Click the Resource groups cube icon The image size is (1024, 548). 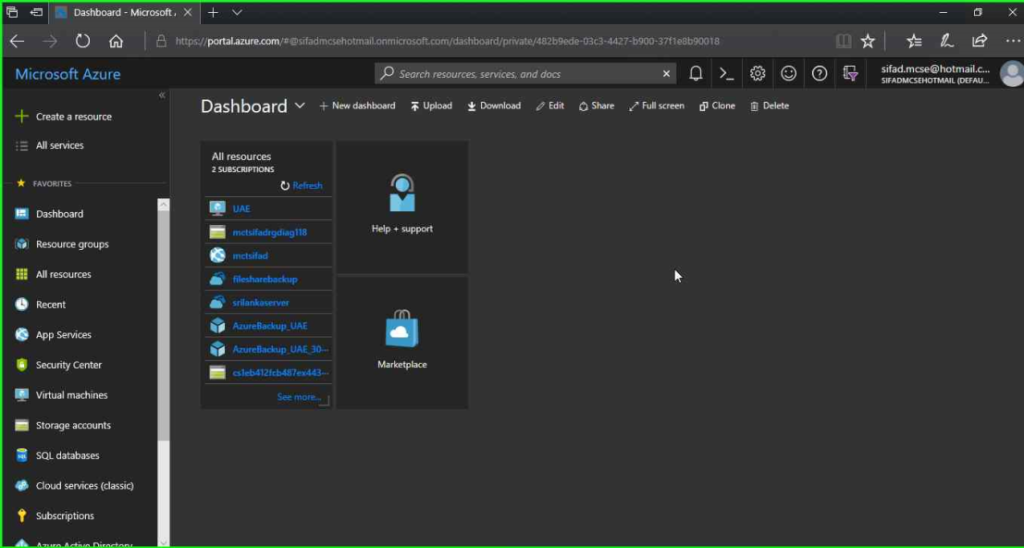[x=22, y=244]
